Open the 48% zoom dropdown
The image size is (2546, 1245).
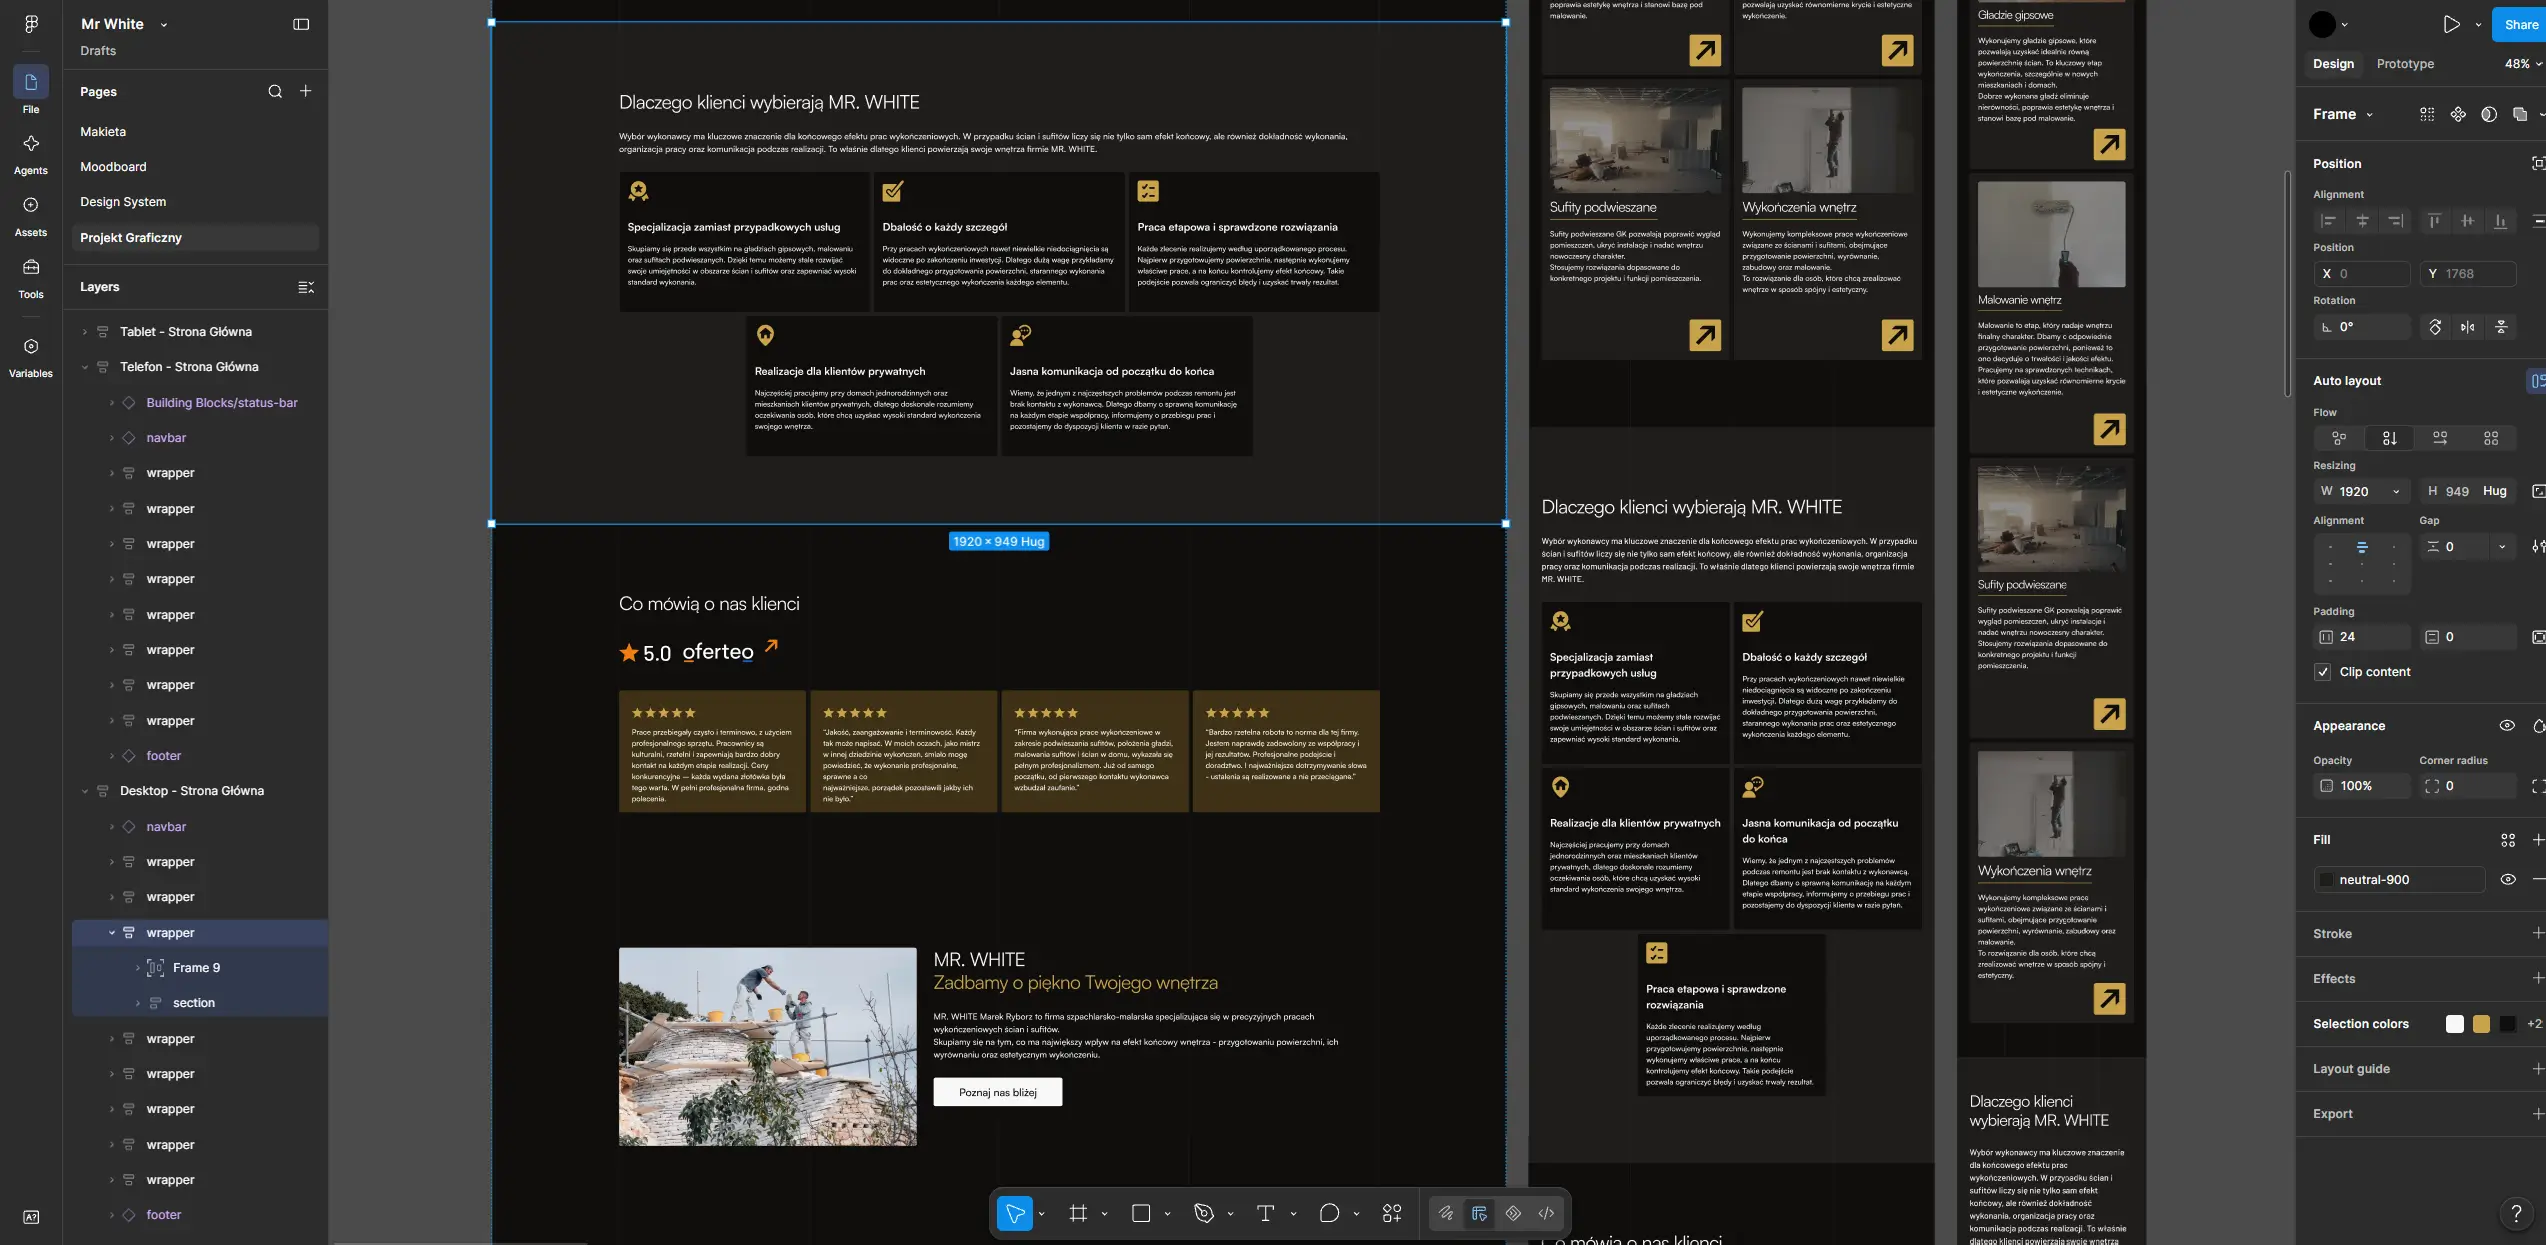(x=2524, y=64)
